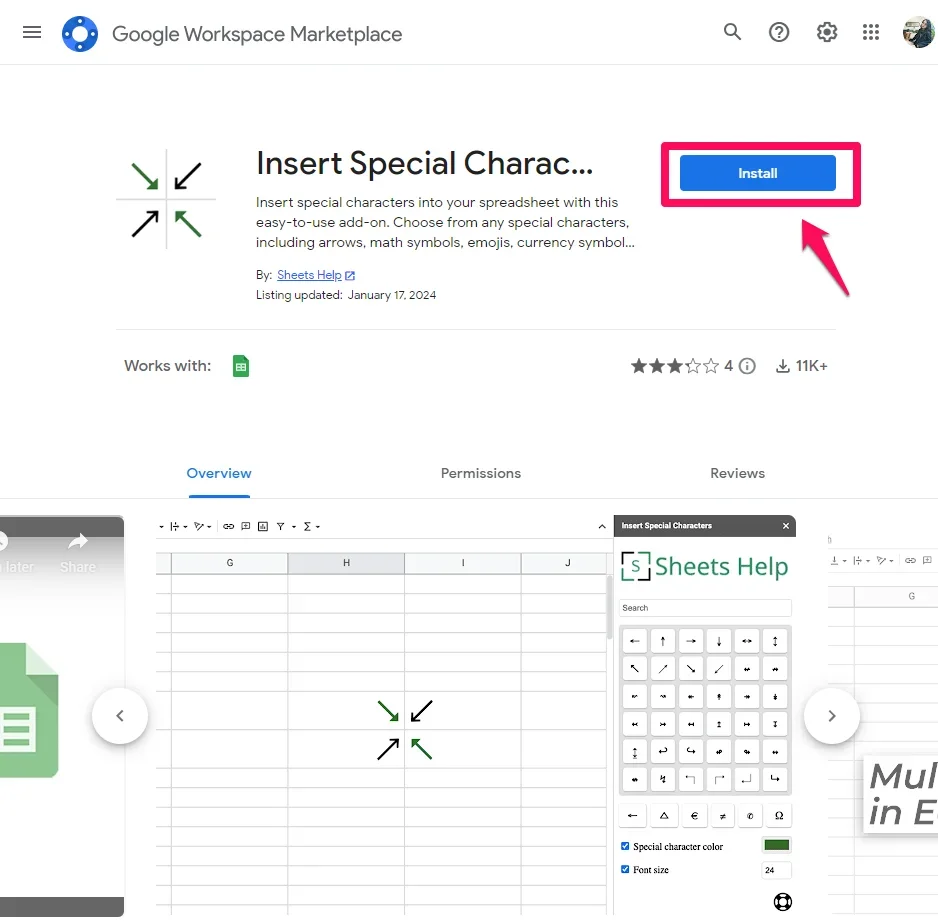Insert the up arrow character
Screen dimensions: 938x922
click(x=663, y=641)
